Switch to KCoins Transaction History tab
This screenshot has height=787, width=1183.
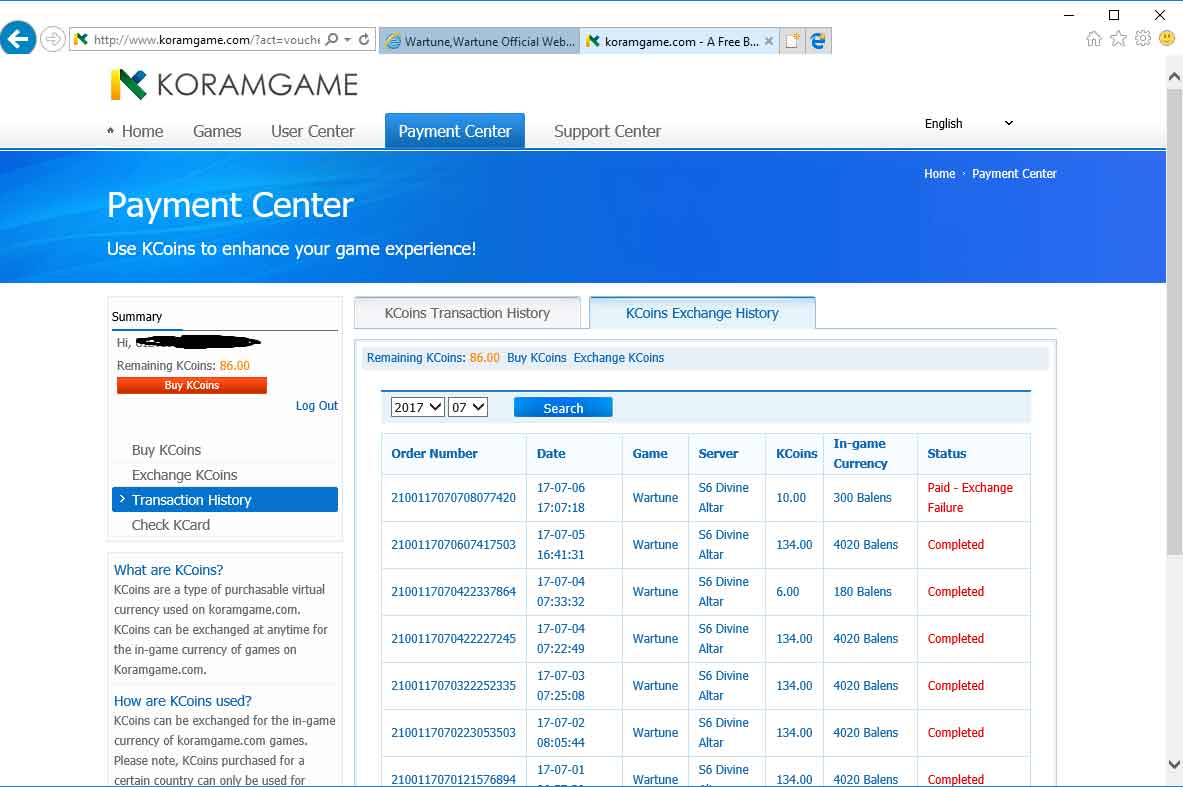click(467, 313)
